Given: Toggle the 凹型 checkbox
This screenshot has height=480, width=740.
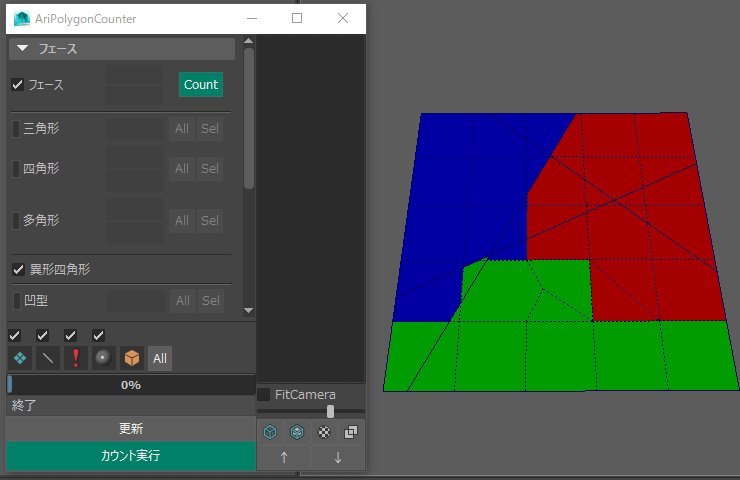Looking at the screenshot, I should tap(17, 301).
